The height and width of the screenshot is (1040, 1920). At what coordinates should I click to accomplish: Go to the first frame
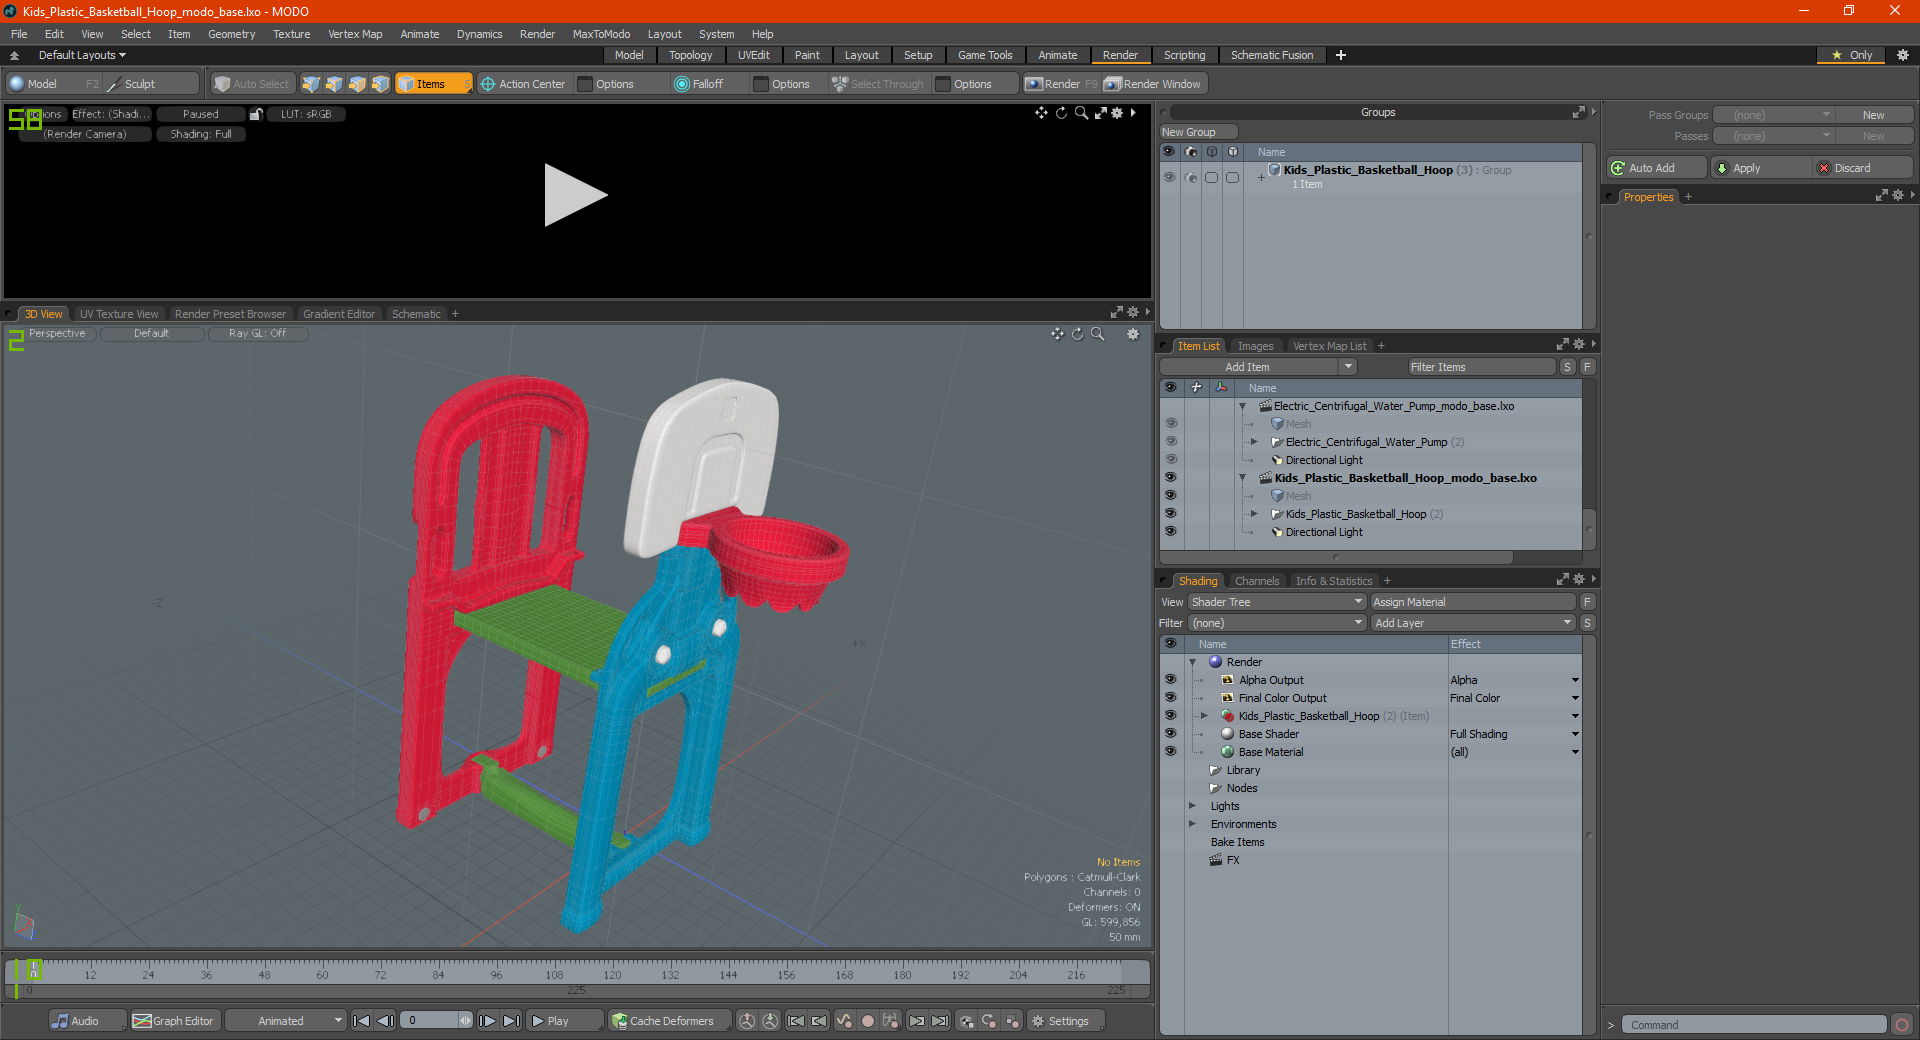(362, 1021)
